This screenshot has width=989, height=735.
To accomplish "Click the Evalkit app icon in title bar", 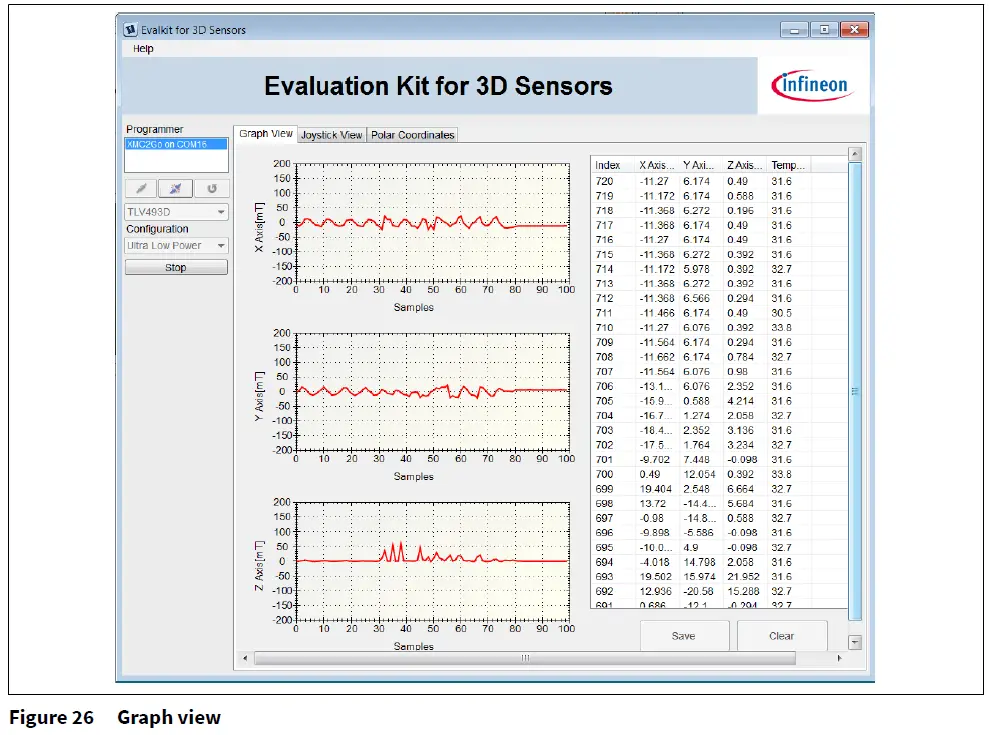I will point(130,30).
